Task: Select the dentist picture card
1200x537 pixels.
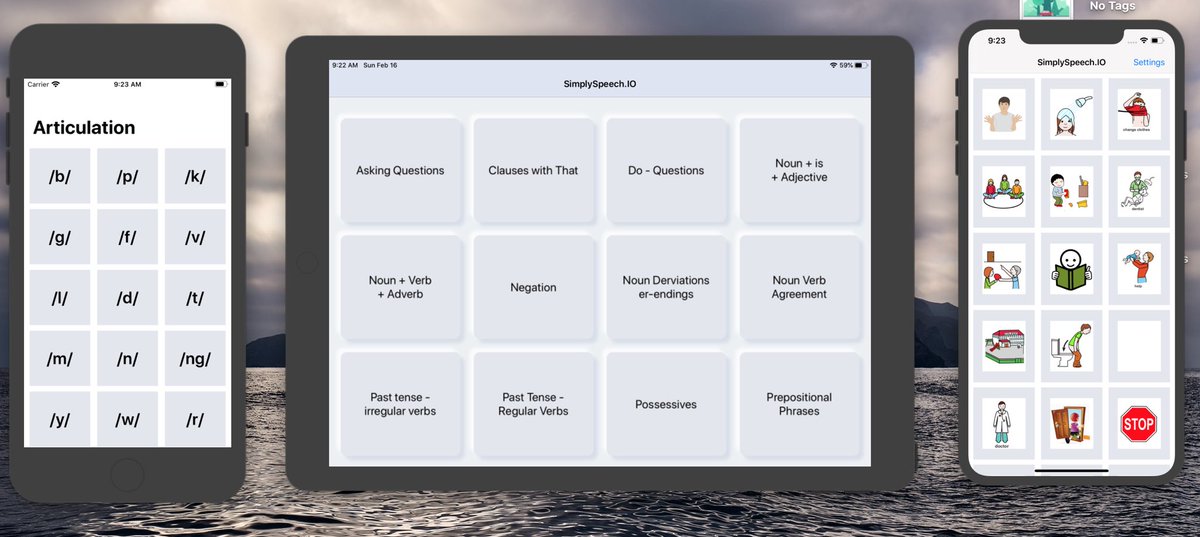Action: point(1139,191)
